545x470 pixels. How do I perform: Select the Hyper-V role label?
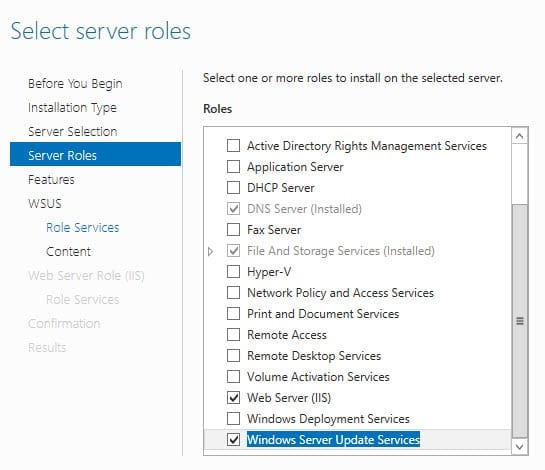269,272
